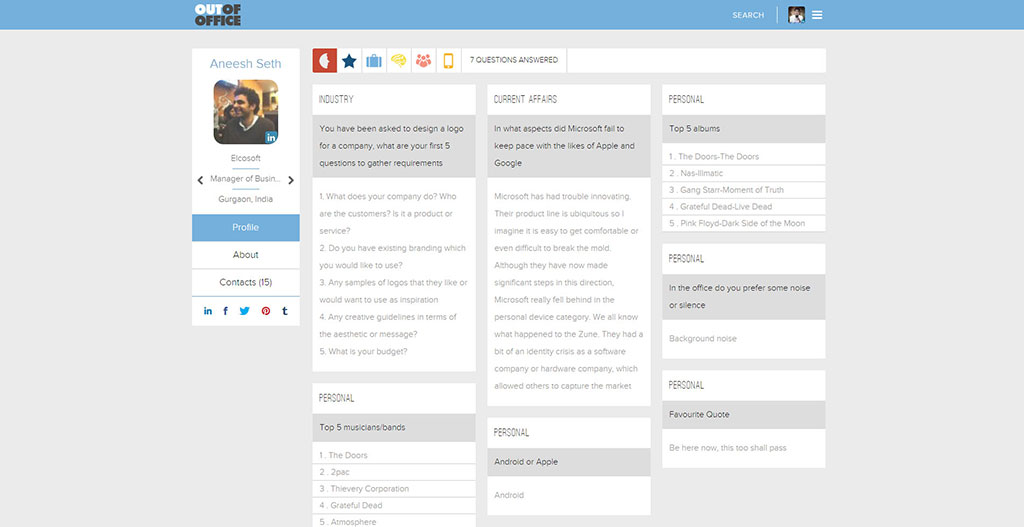Viewport: 1024px width, 527px height.
Task: Click the noise or silence question
Action: (744, 296)
